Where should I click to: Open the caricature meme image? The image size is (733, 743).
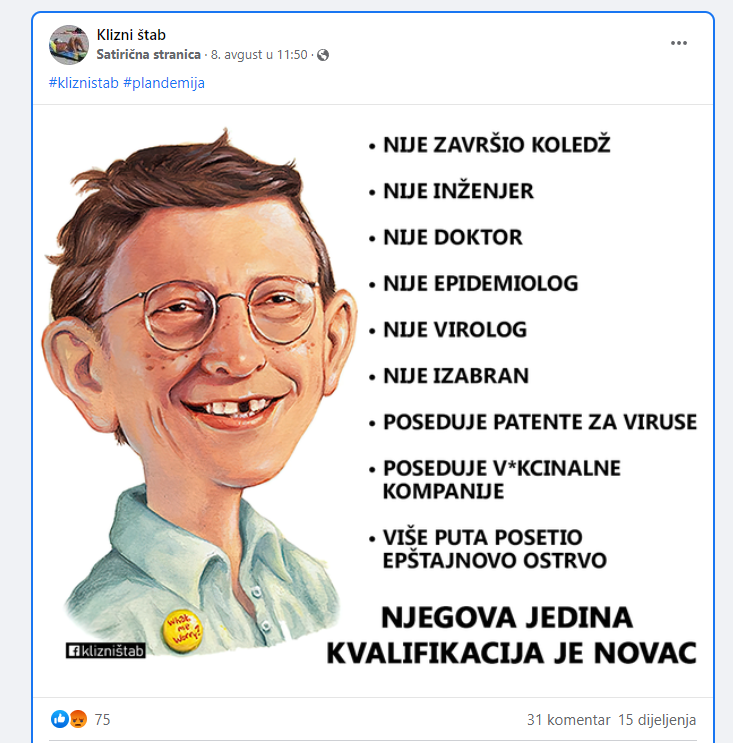[x=373, y=400]
